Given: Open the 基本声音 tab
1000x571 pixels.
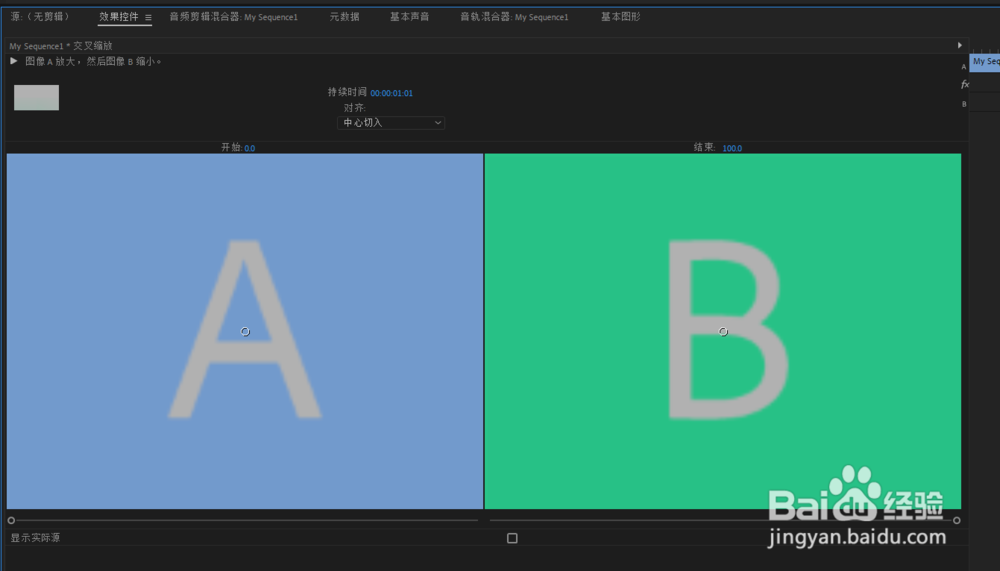Looking at the screenshot, I should pyautogui.click(x=409, y=17).
